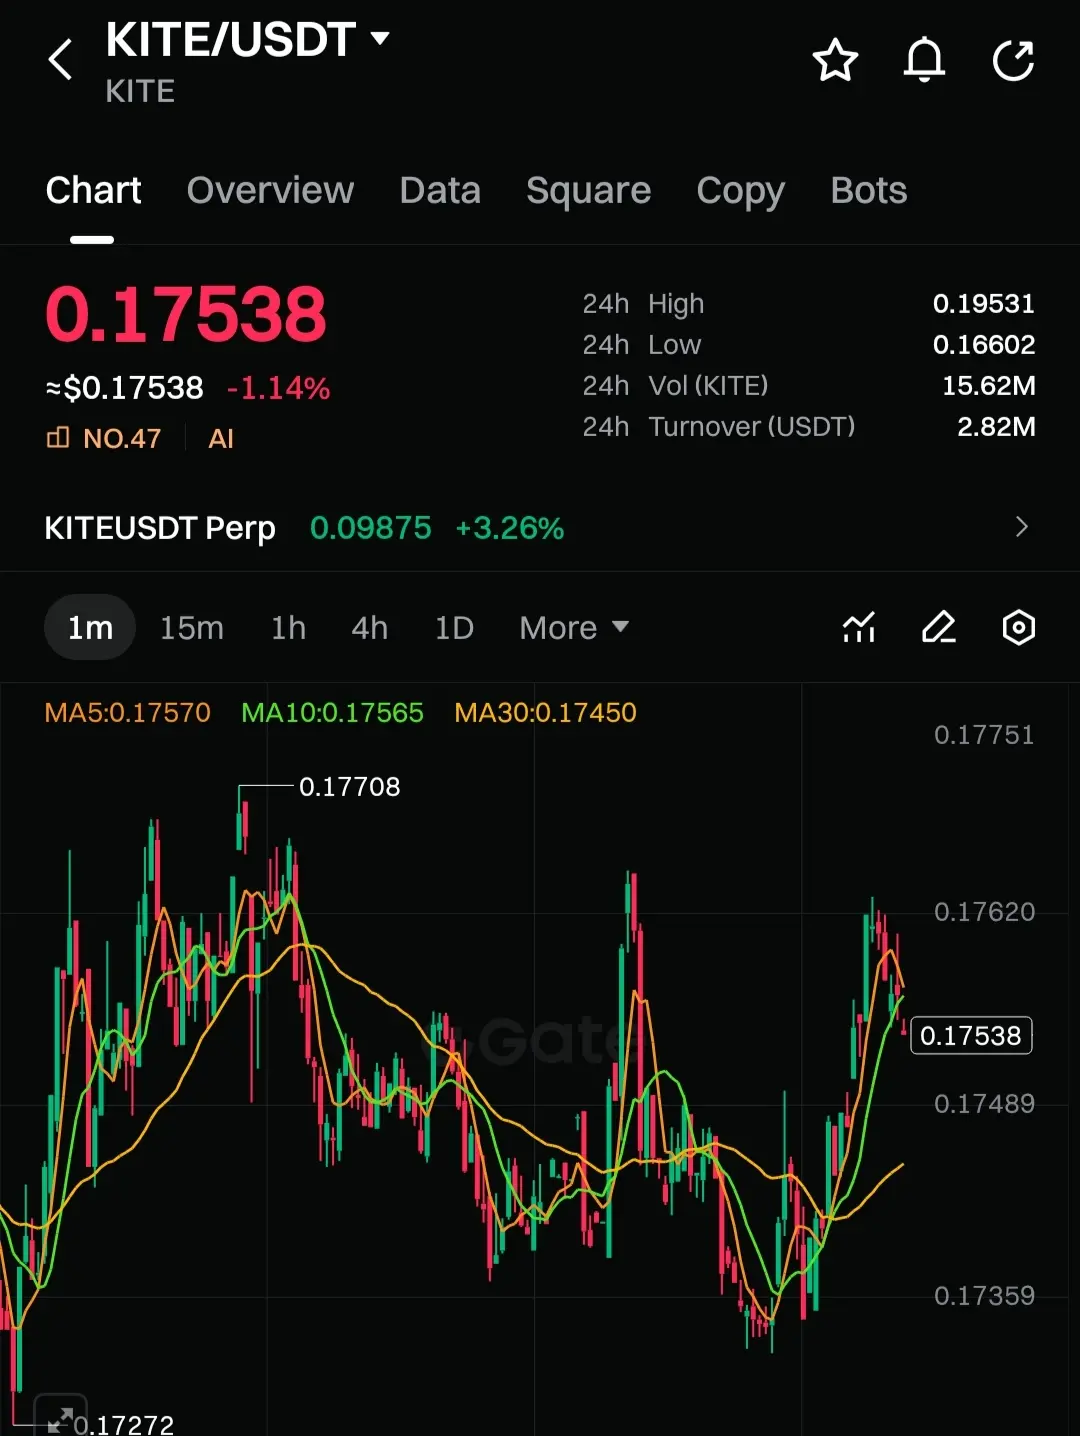Tap the NO.47 ranking label

[122, 439]
